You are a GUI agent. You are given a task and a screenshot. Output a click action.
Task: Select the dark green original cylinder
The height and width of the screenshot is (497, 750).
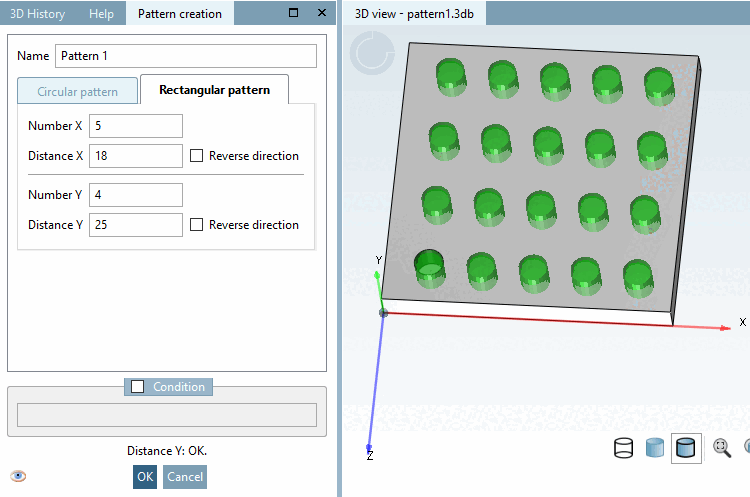(x=429, y=267)
